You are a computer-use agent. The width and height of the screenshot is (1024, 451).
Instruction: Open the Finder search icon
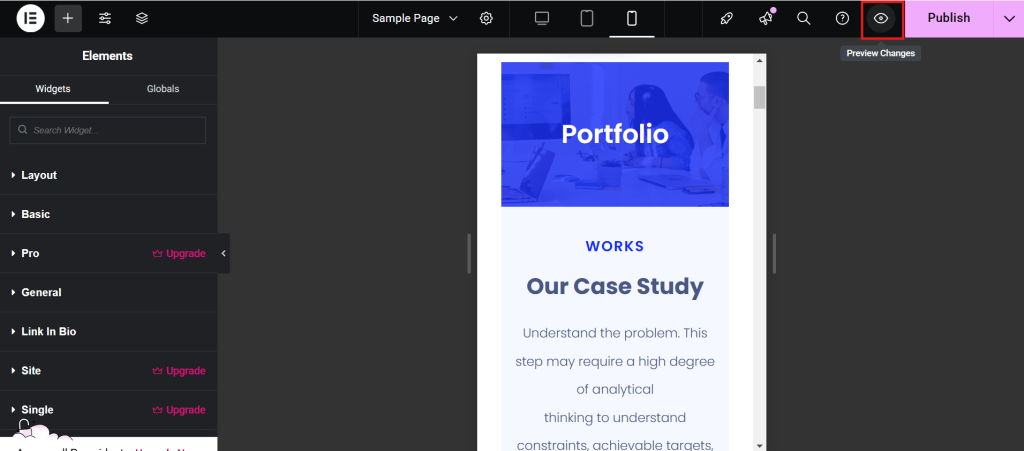click(x=804, y=18)
